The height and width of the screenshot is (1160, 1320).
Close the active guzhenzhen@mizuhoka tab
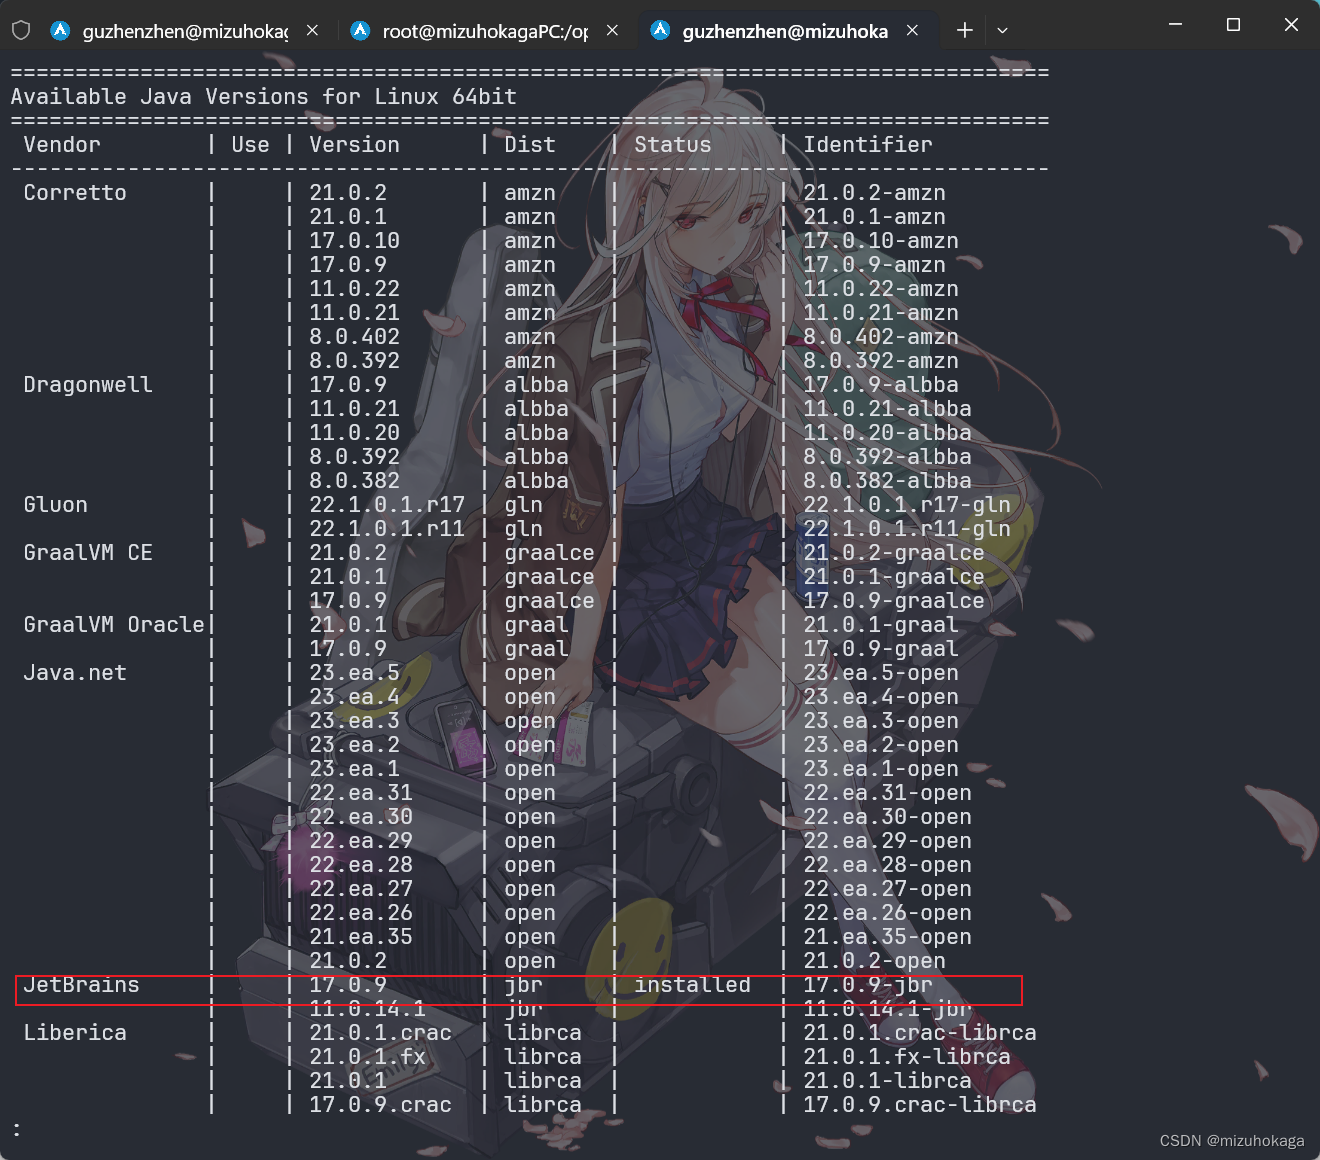click(x=912, y=30)
